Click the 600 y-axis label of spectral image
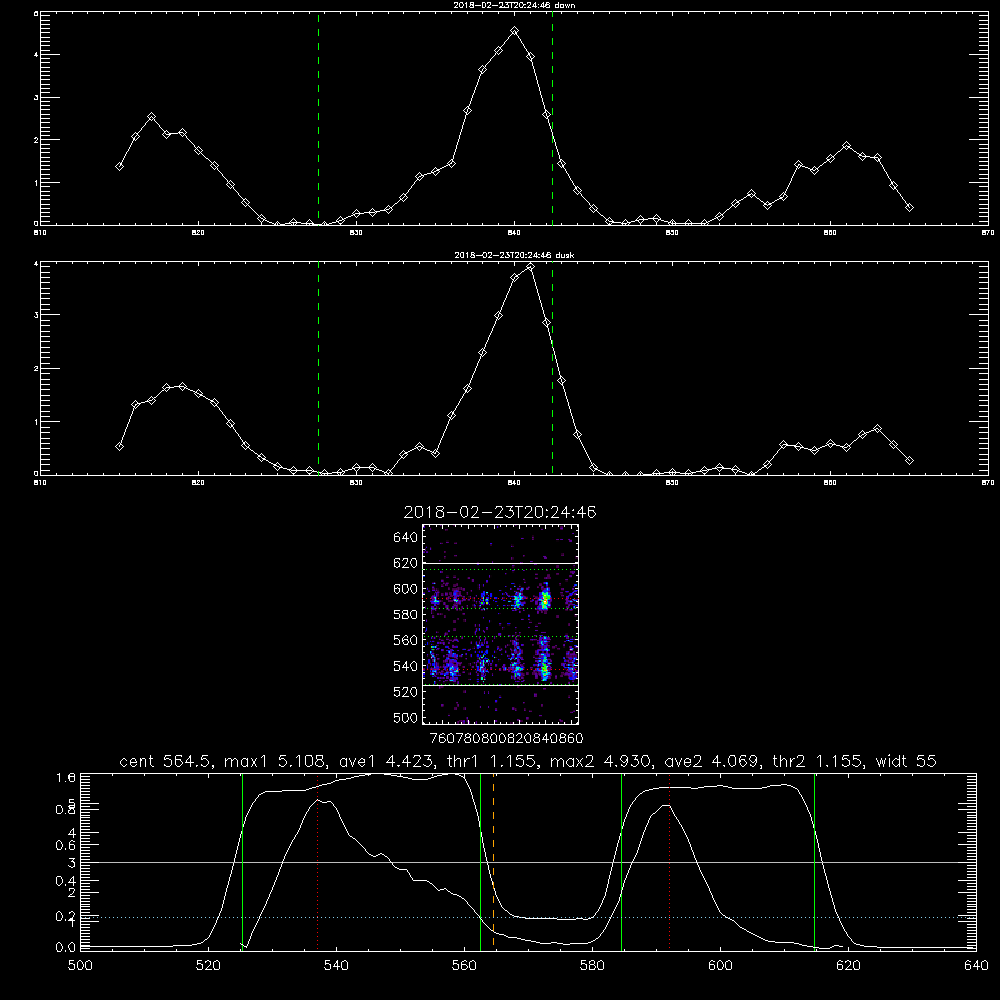 [x=406, y=589]
